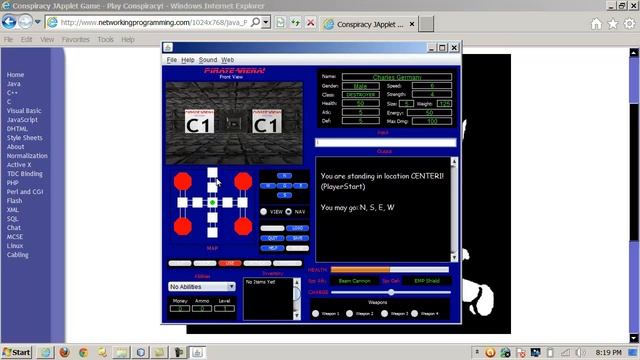Open the Visual Basic sidebar link
This screenshot has width=640, height=360.
tap(24, 111)
